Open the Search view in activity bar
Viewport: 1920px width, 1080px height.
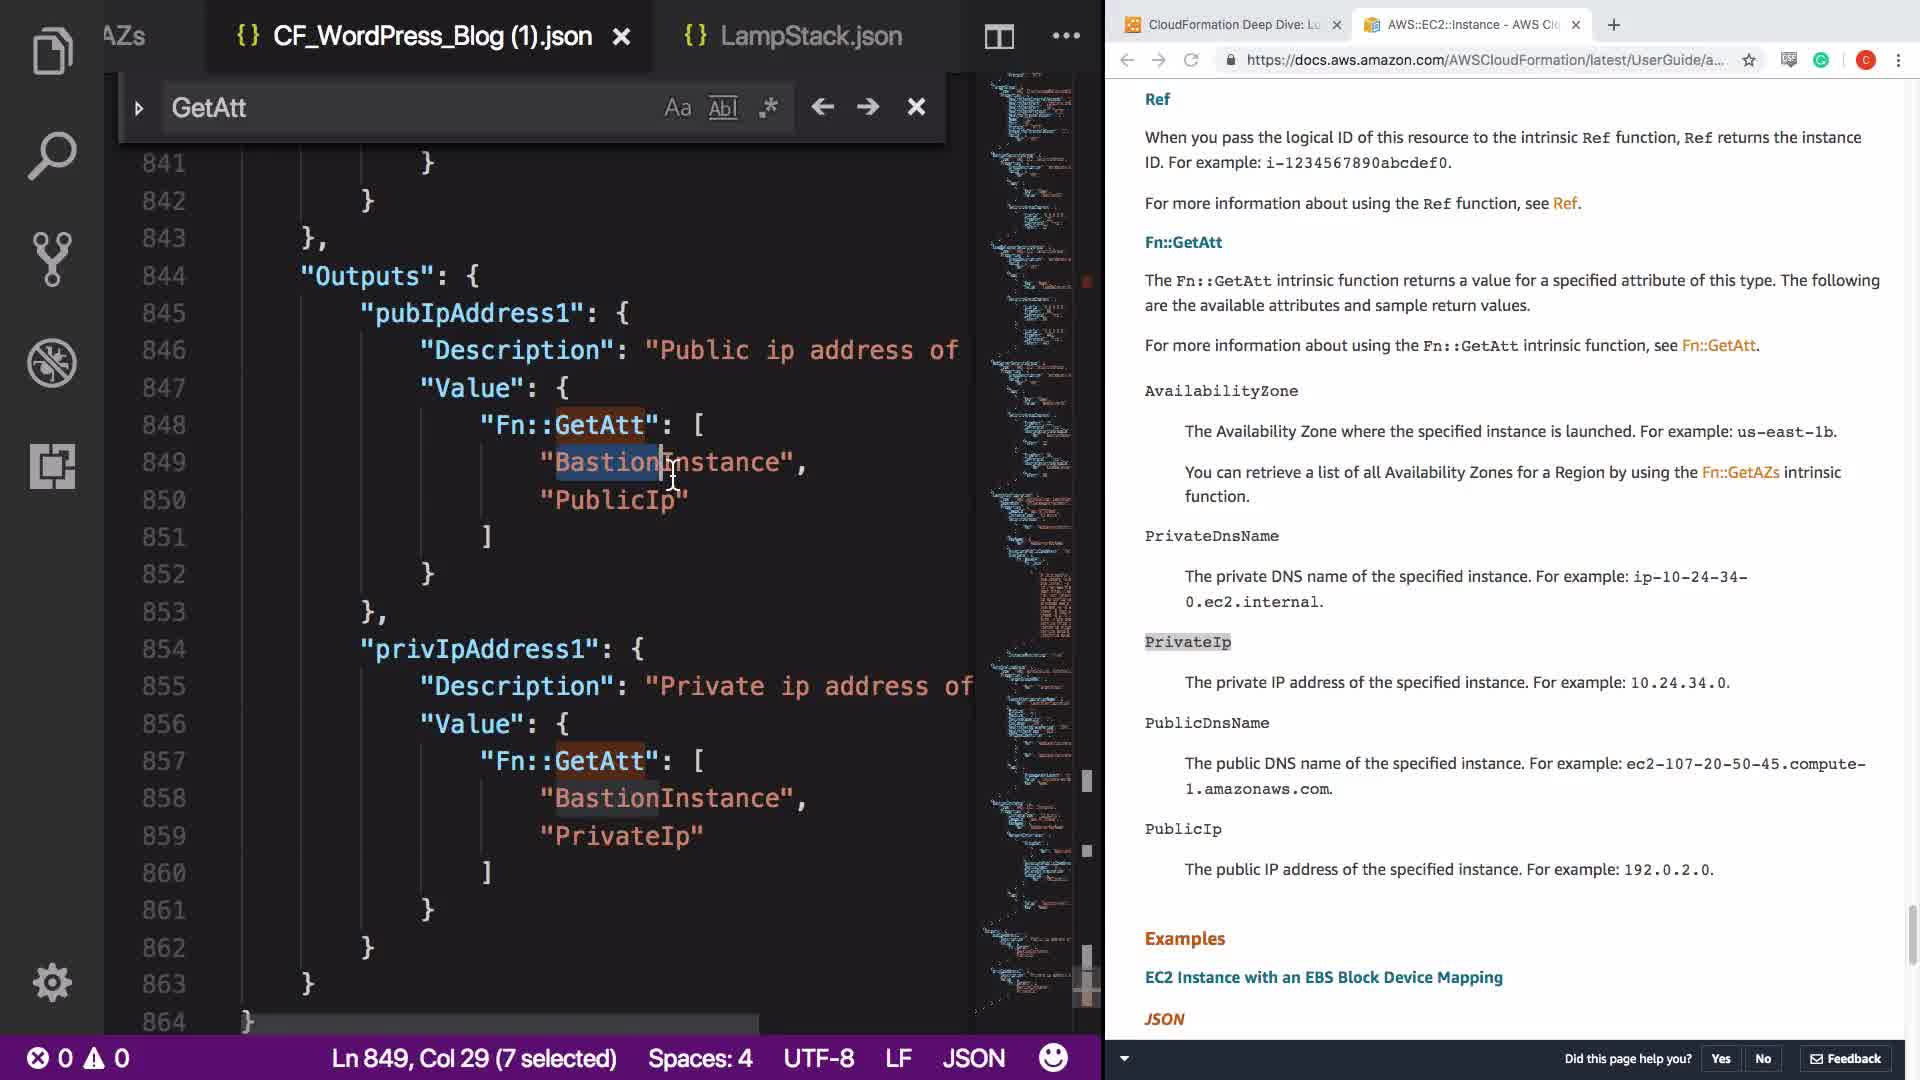click(x=52, y=156)
